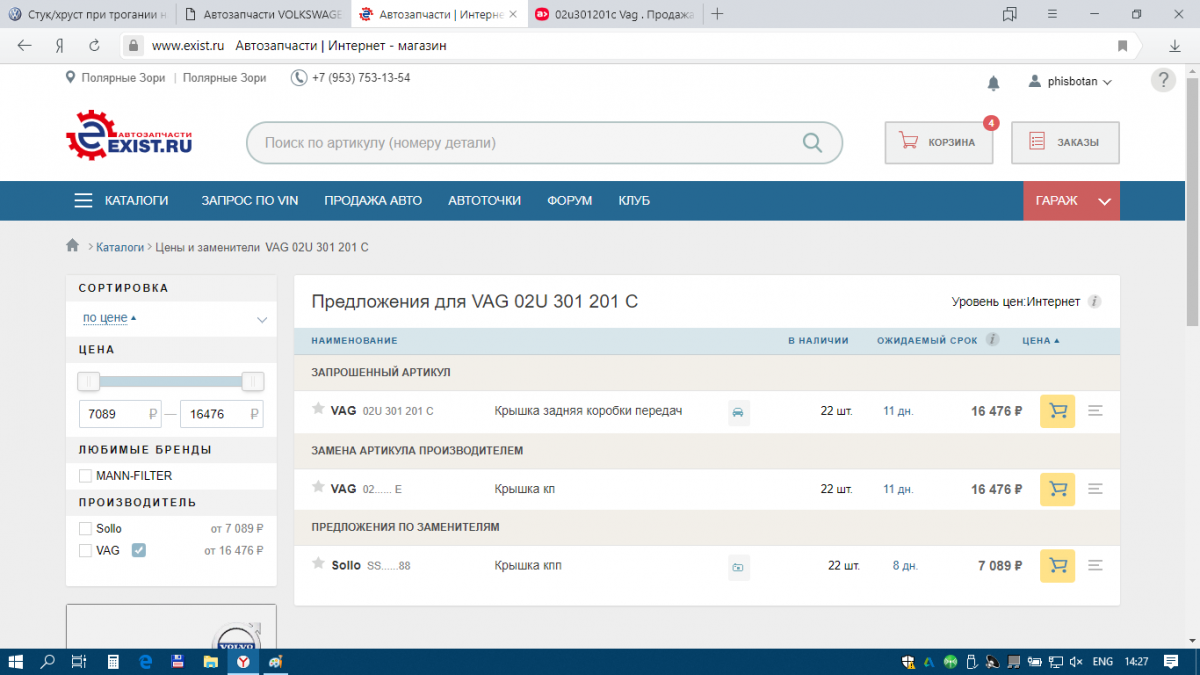Click info icon next to Уровень цен

pyautogui.click(x=1094, y=302)
